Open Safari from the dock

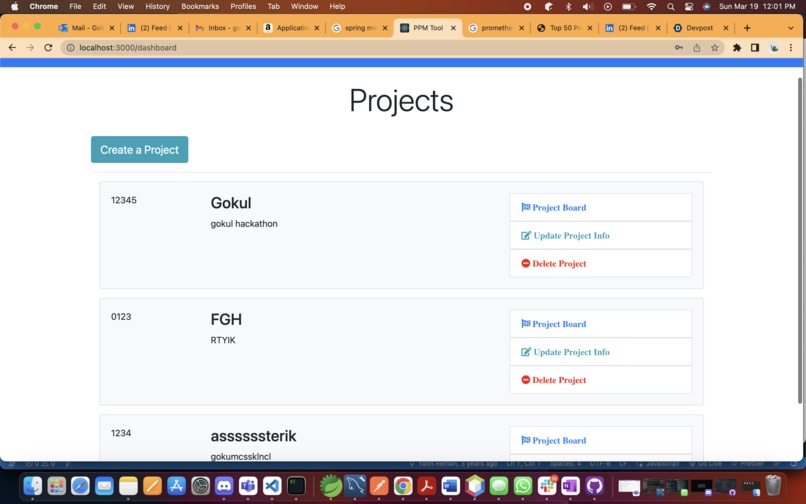click(x=81, y=485)
